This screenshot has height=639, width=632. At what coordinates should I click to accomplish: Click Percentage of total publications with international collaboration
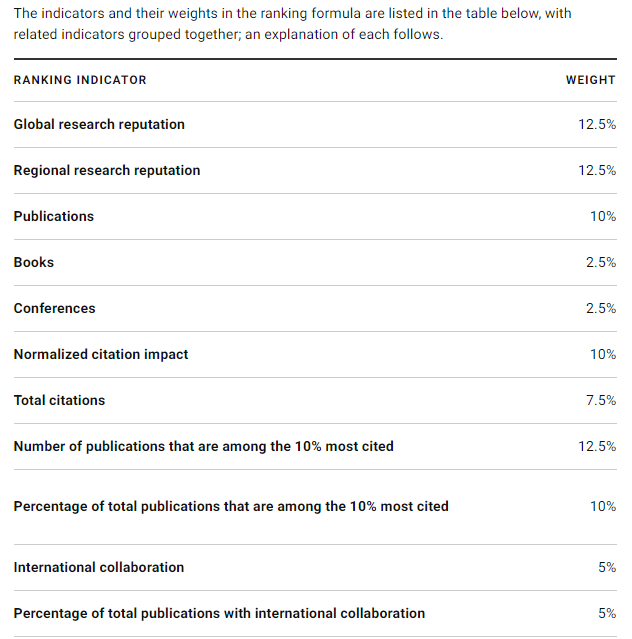219,614
